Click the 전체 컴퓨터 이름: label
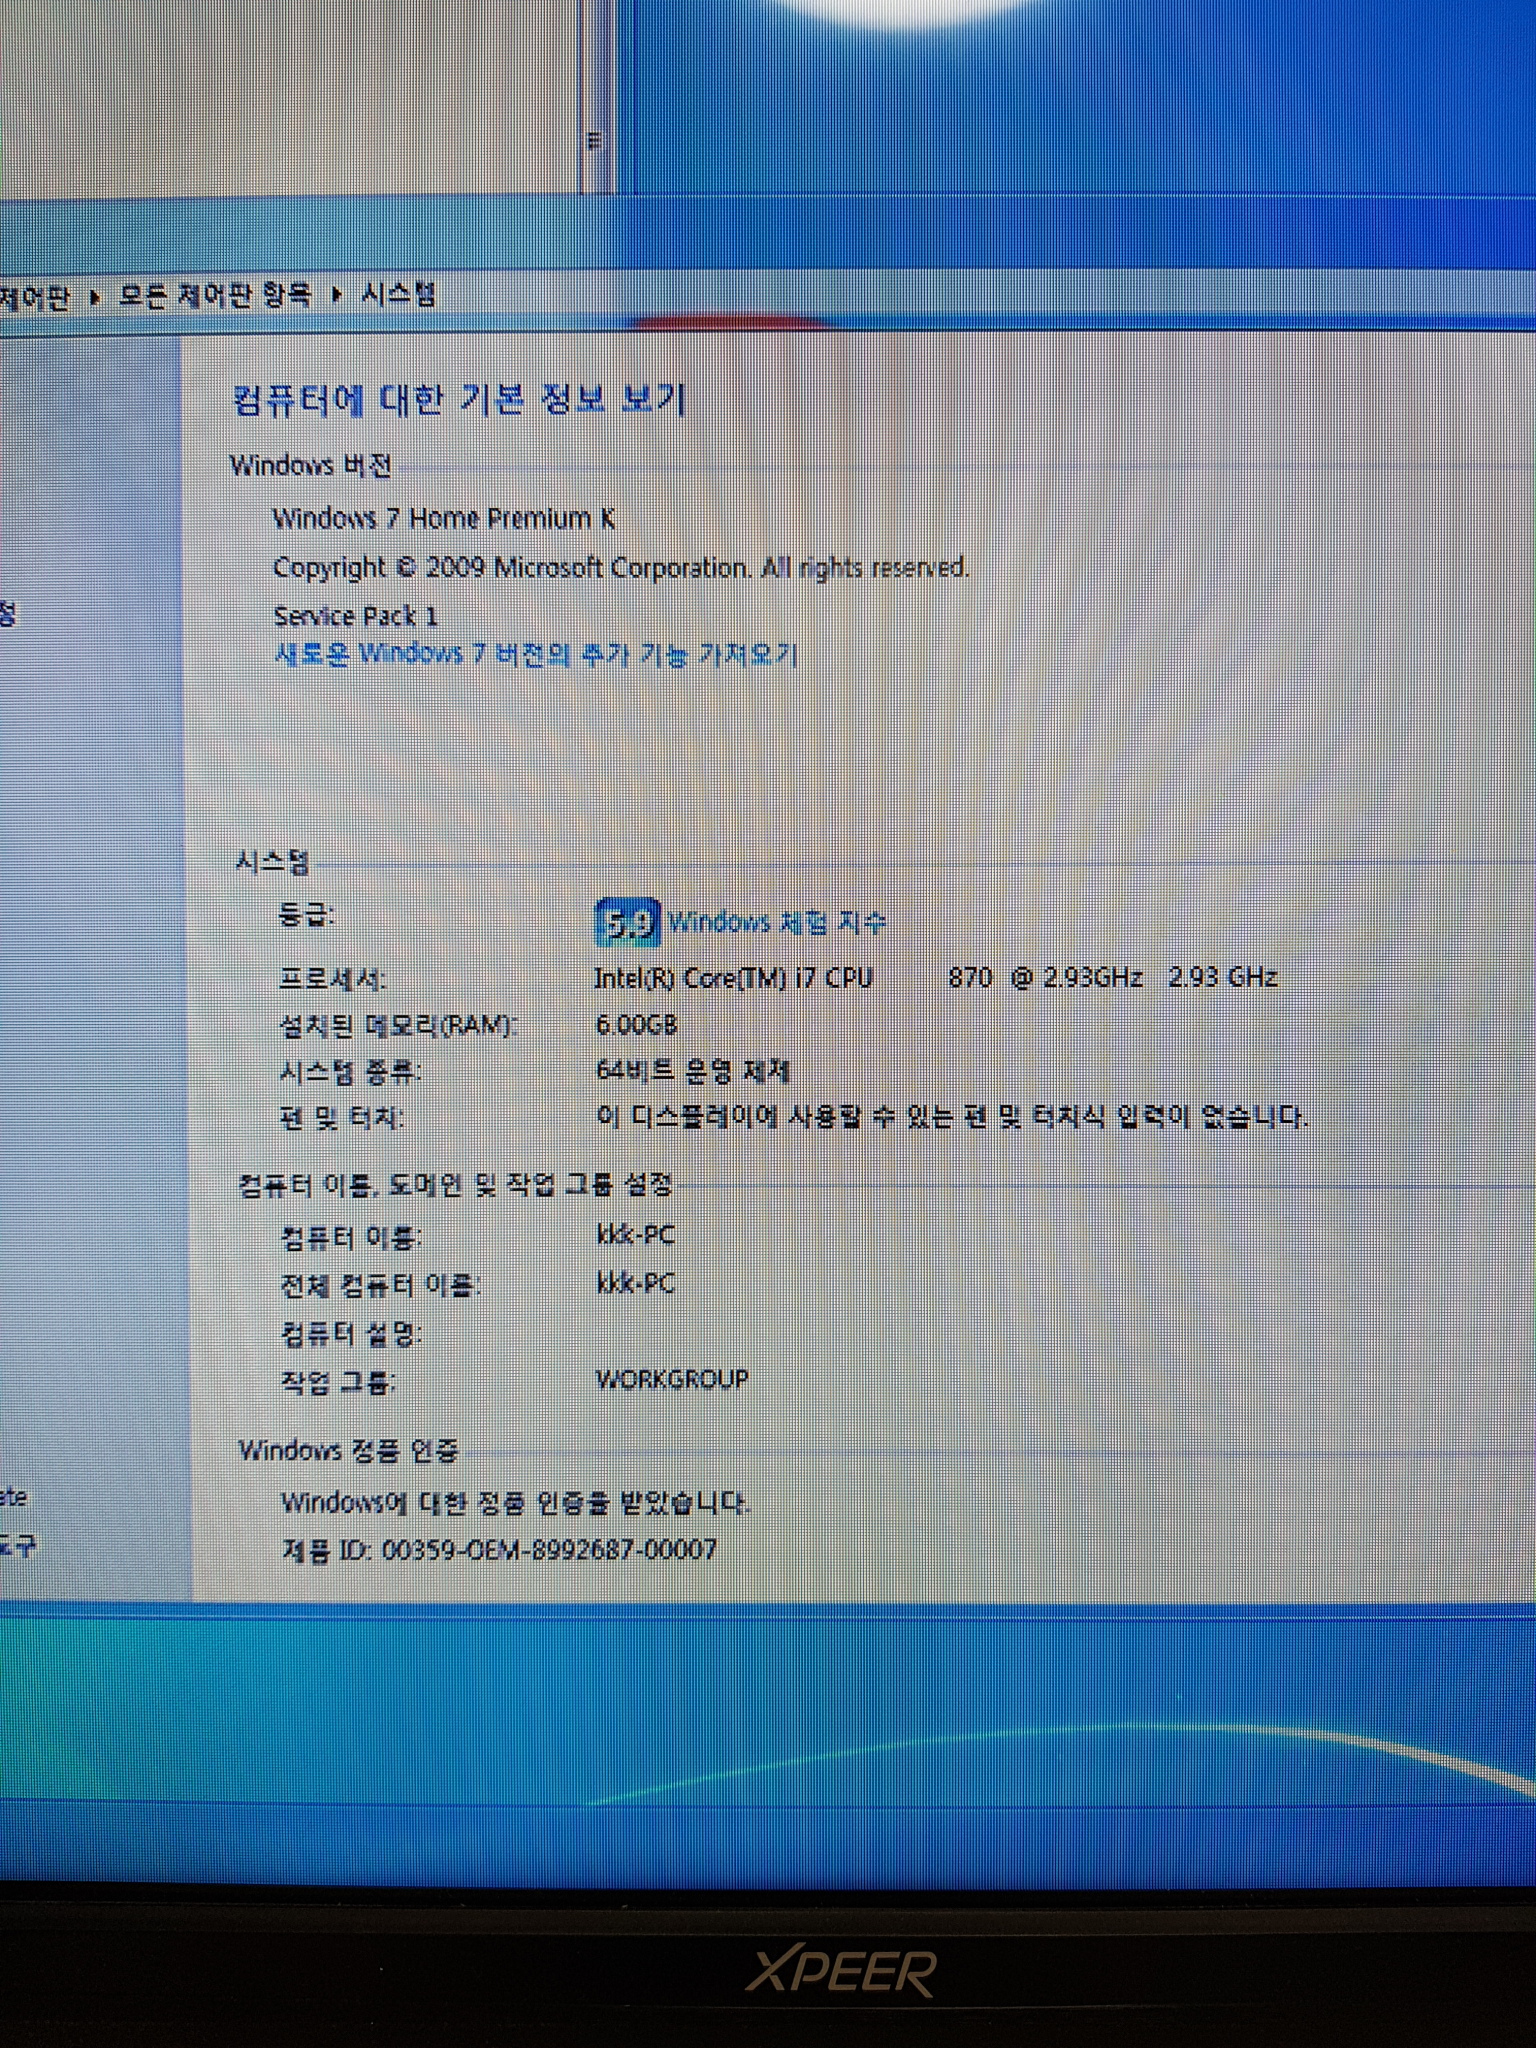This screenshot has width=1536, height=2048. click(x=381, y=1286)
